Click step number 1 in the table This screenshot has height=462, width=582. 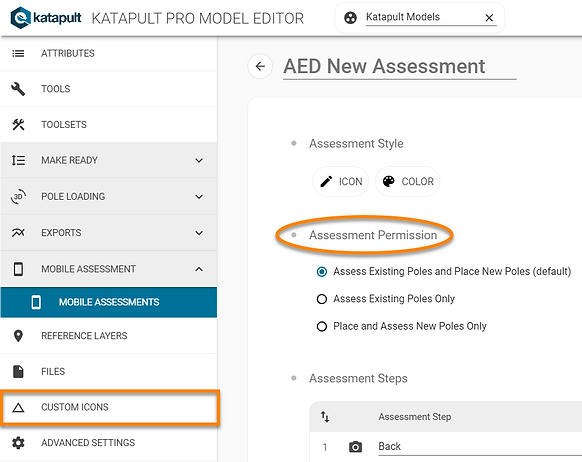click(325, 447)
